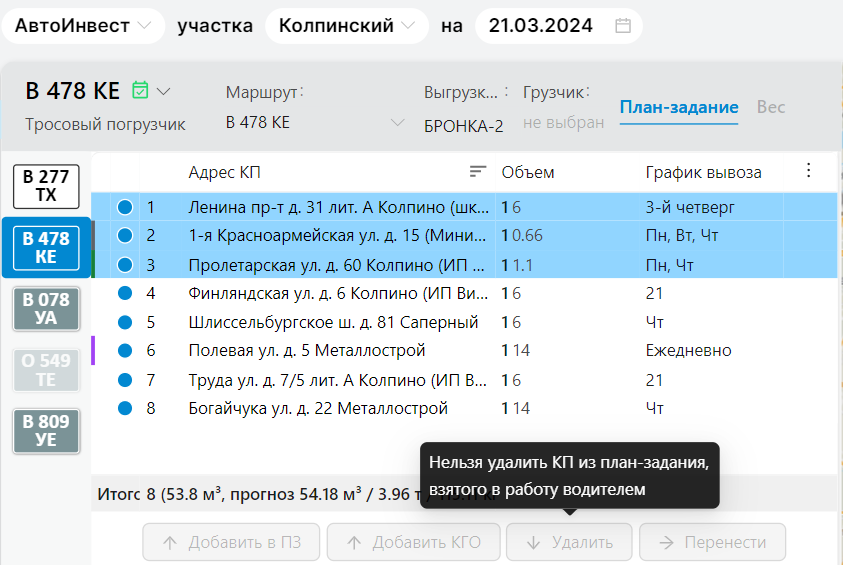Select the Труда ул. д. 7/5 row
This screenshot has width=843, height=565.
coord(338,380)
